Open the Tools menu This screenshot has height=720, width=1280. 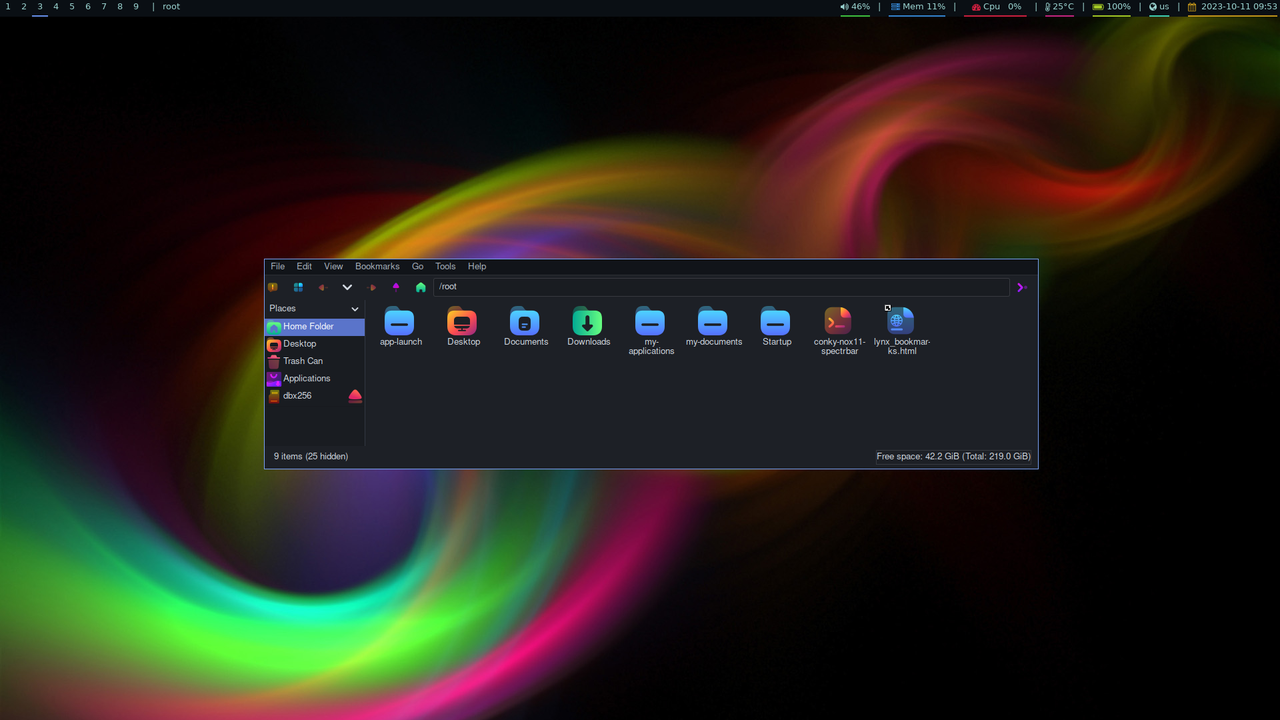tap(445, 266)
